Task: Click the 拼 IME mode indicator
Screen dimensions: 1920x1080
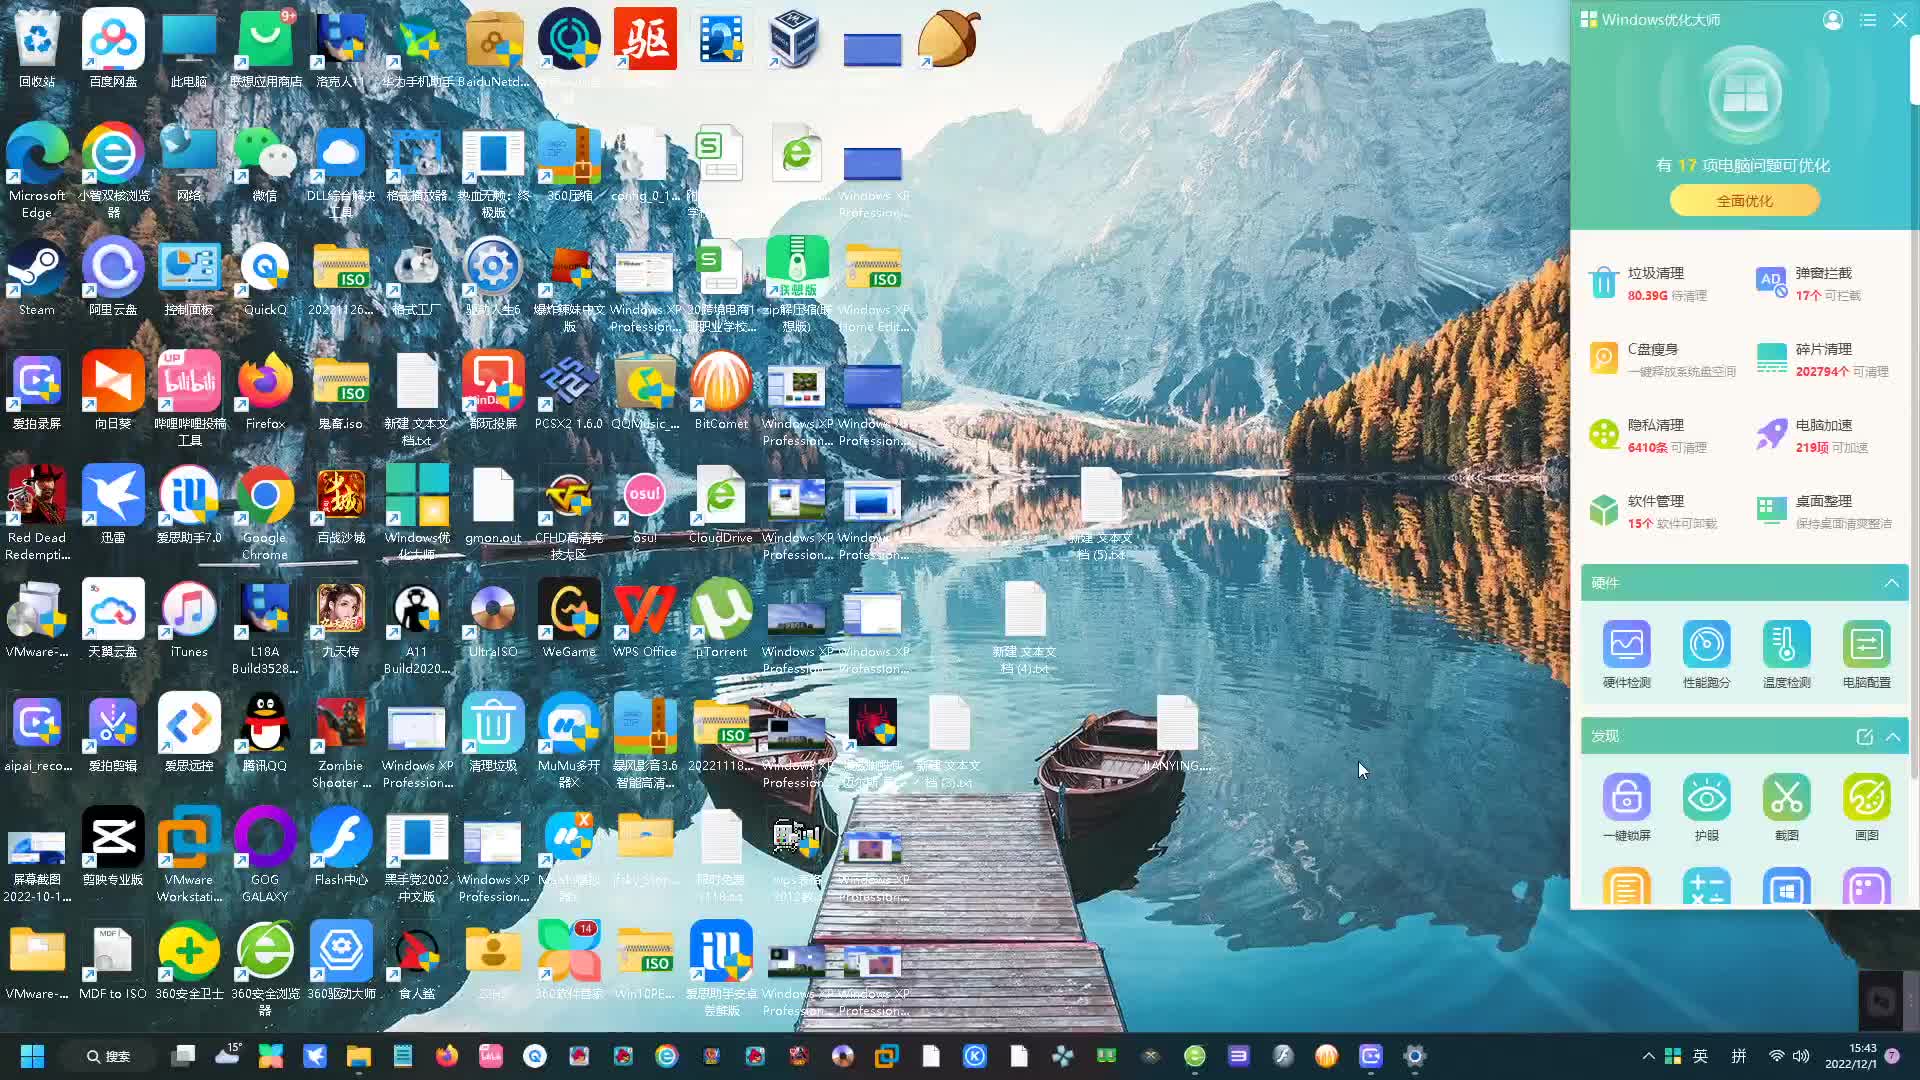Action: (1739, 1056)
